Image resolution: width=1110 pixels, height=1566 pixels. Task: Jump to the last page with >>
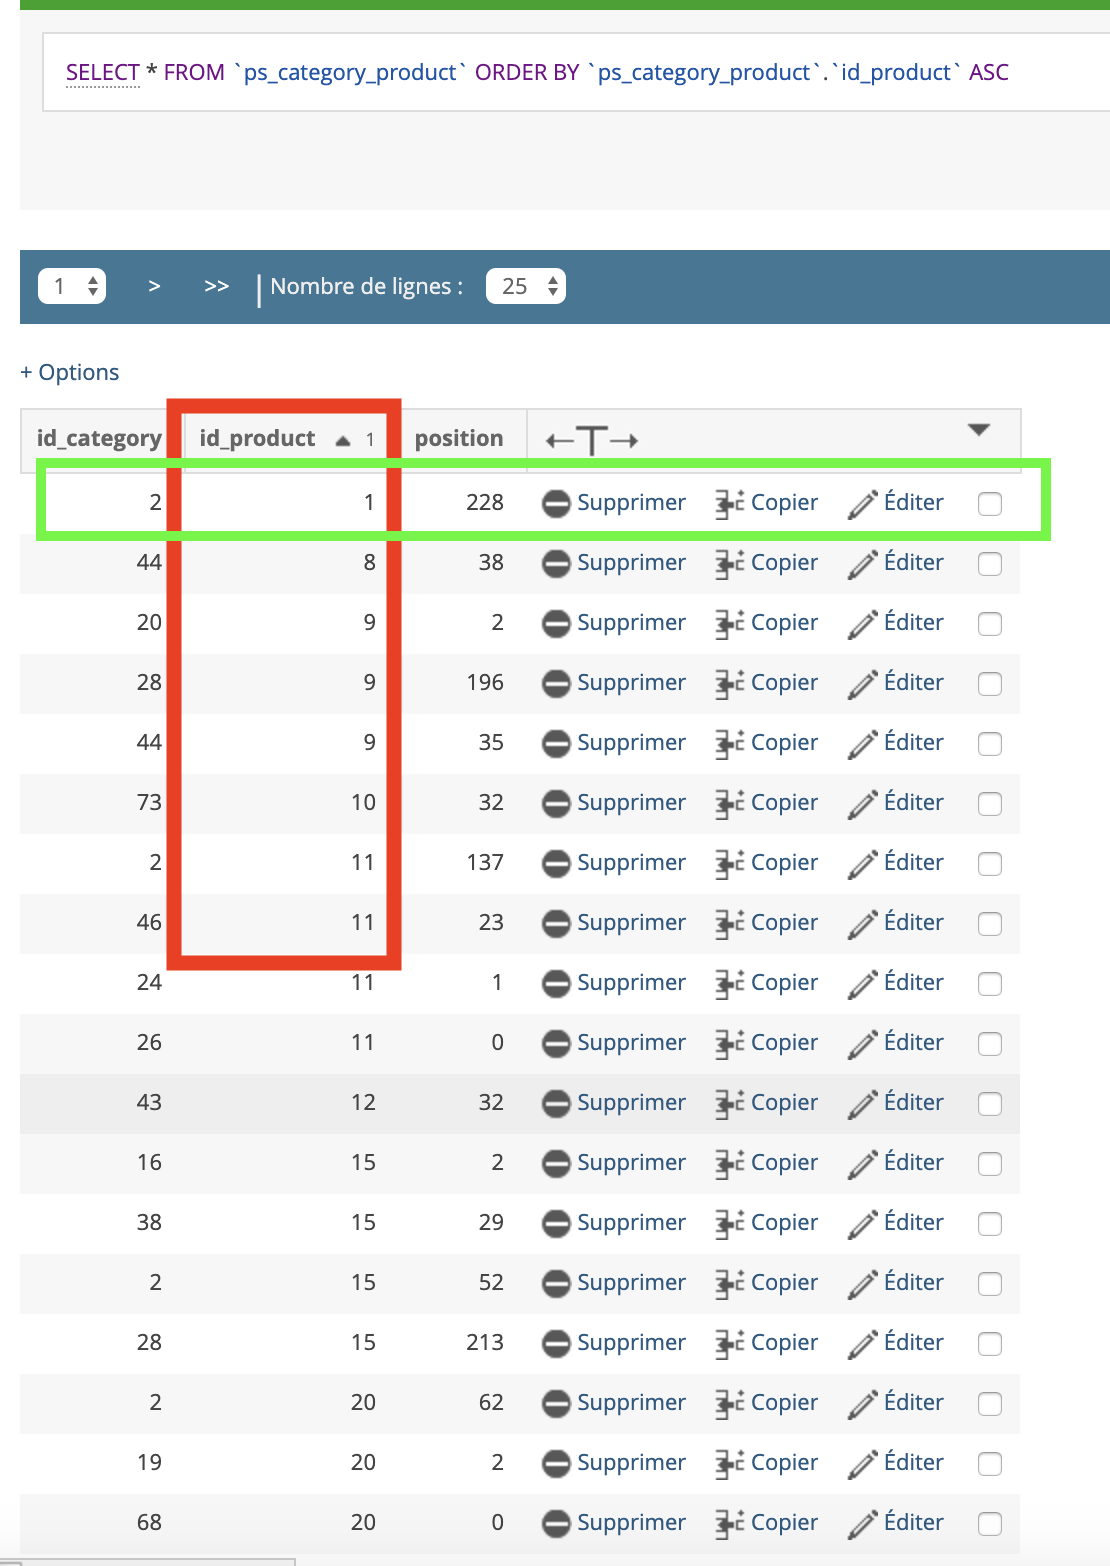pos(216,286)
